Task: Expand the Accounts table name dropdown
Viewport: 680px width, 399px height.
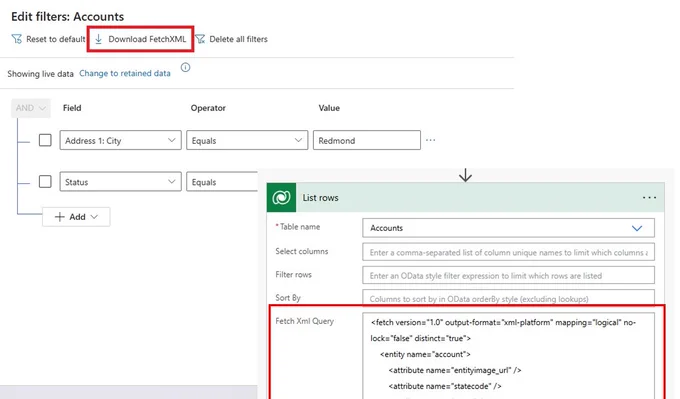Action: (637, 228)
